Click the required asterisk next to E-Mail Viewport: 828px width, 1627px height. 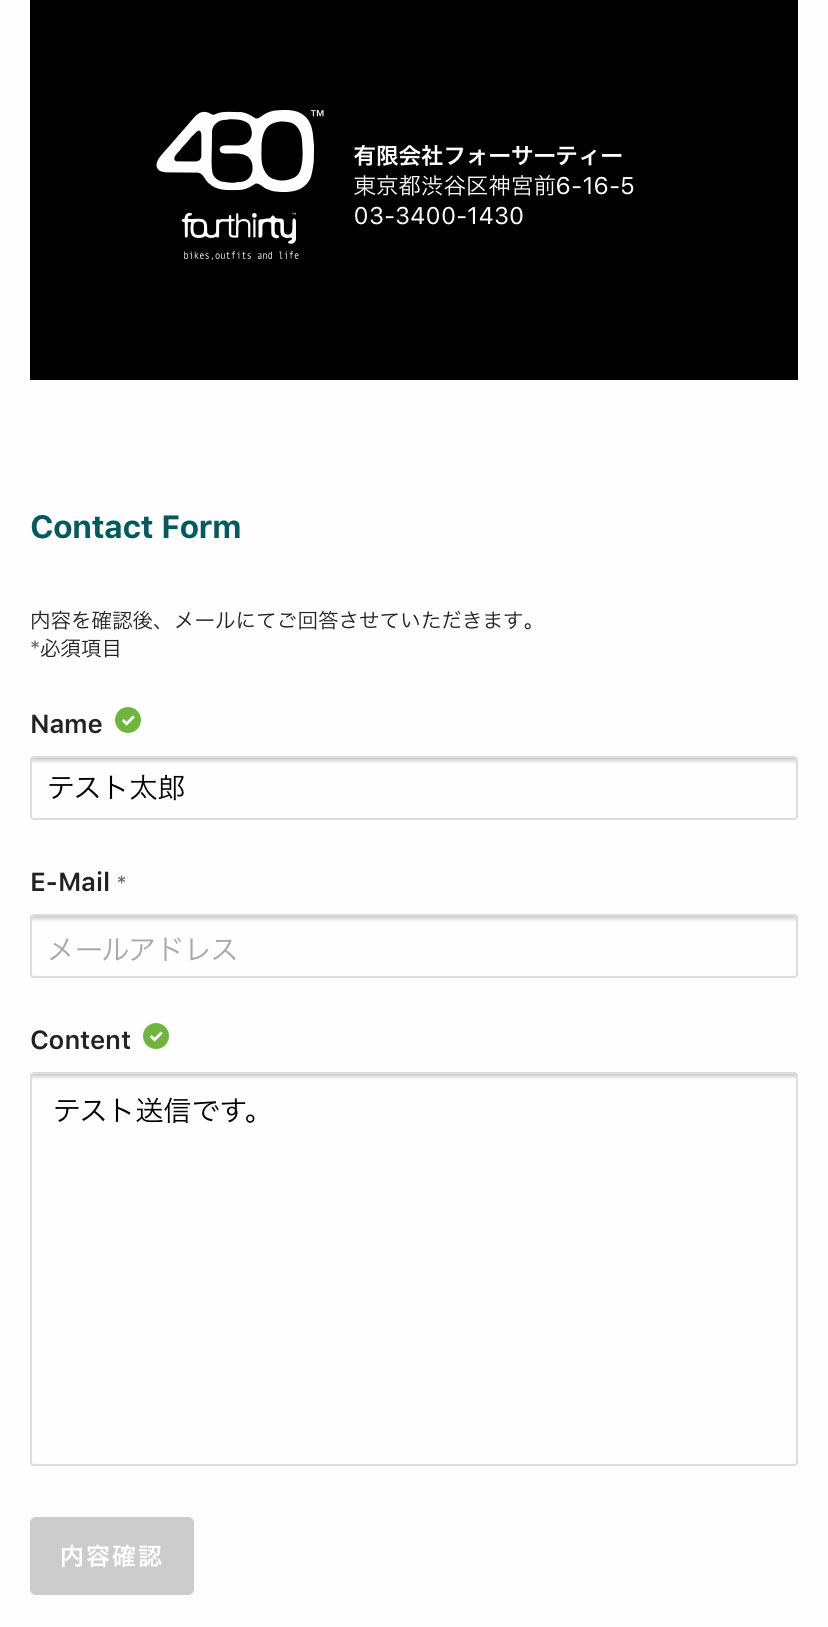122,881
